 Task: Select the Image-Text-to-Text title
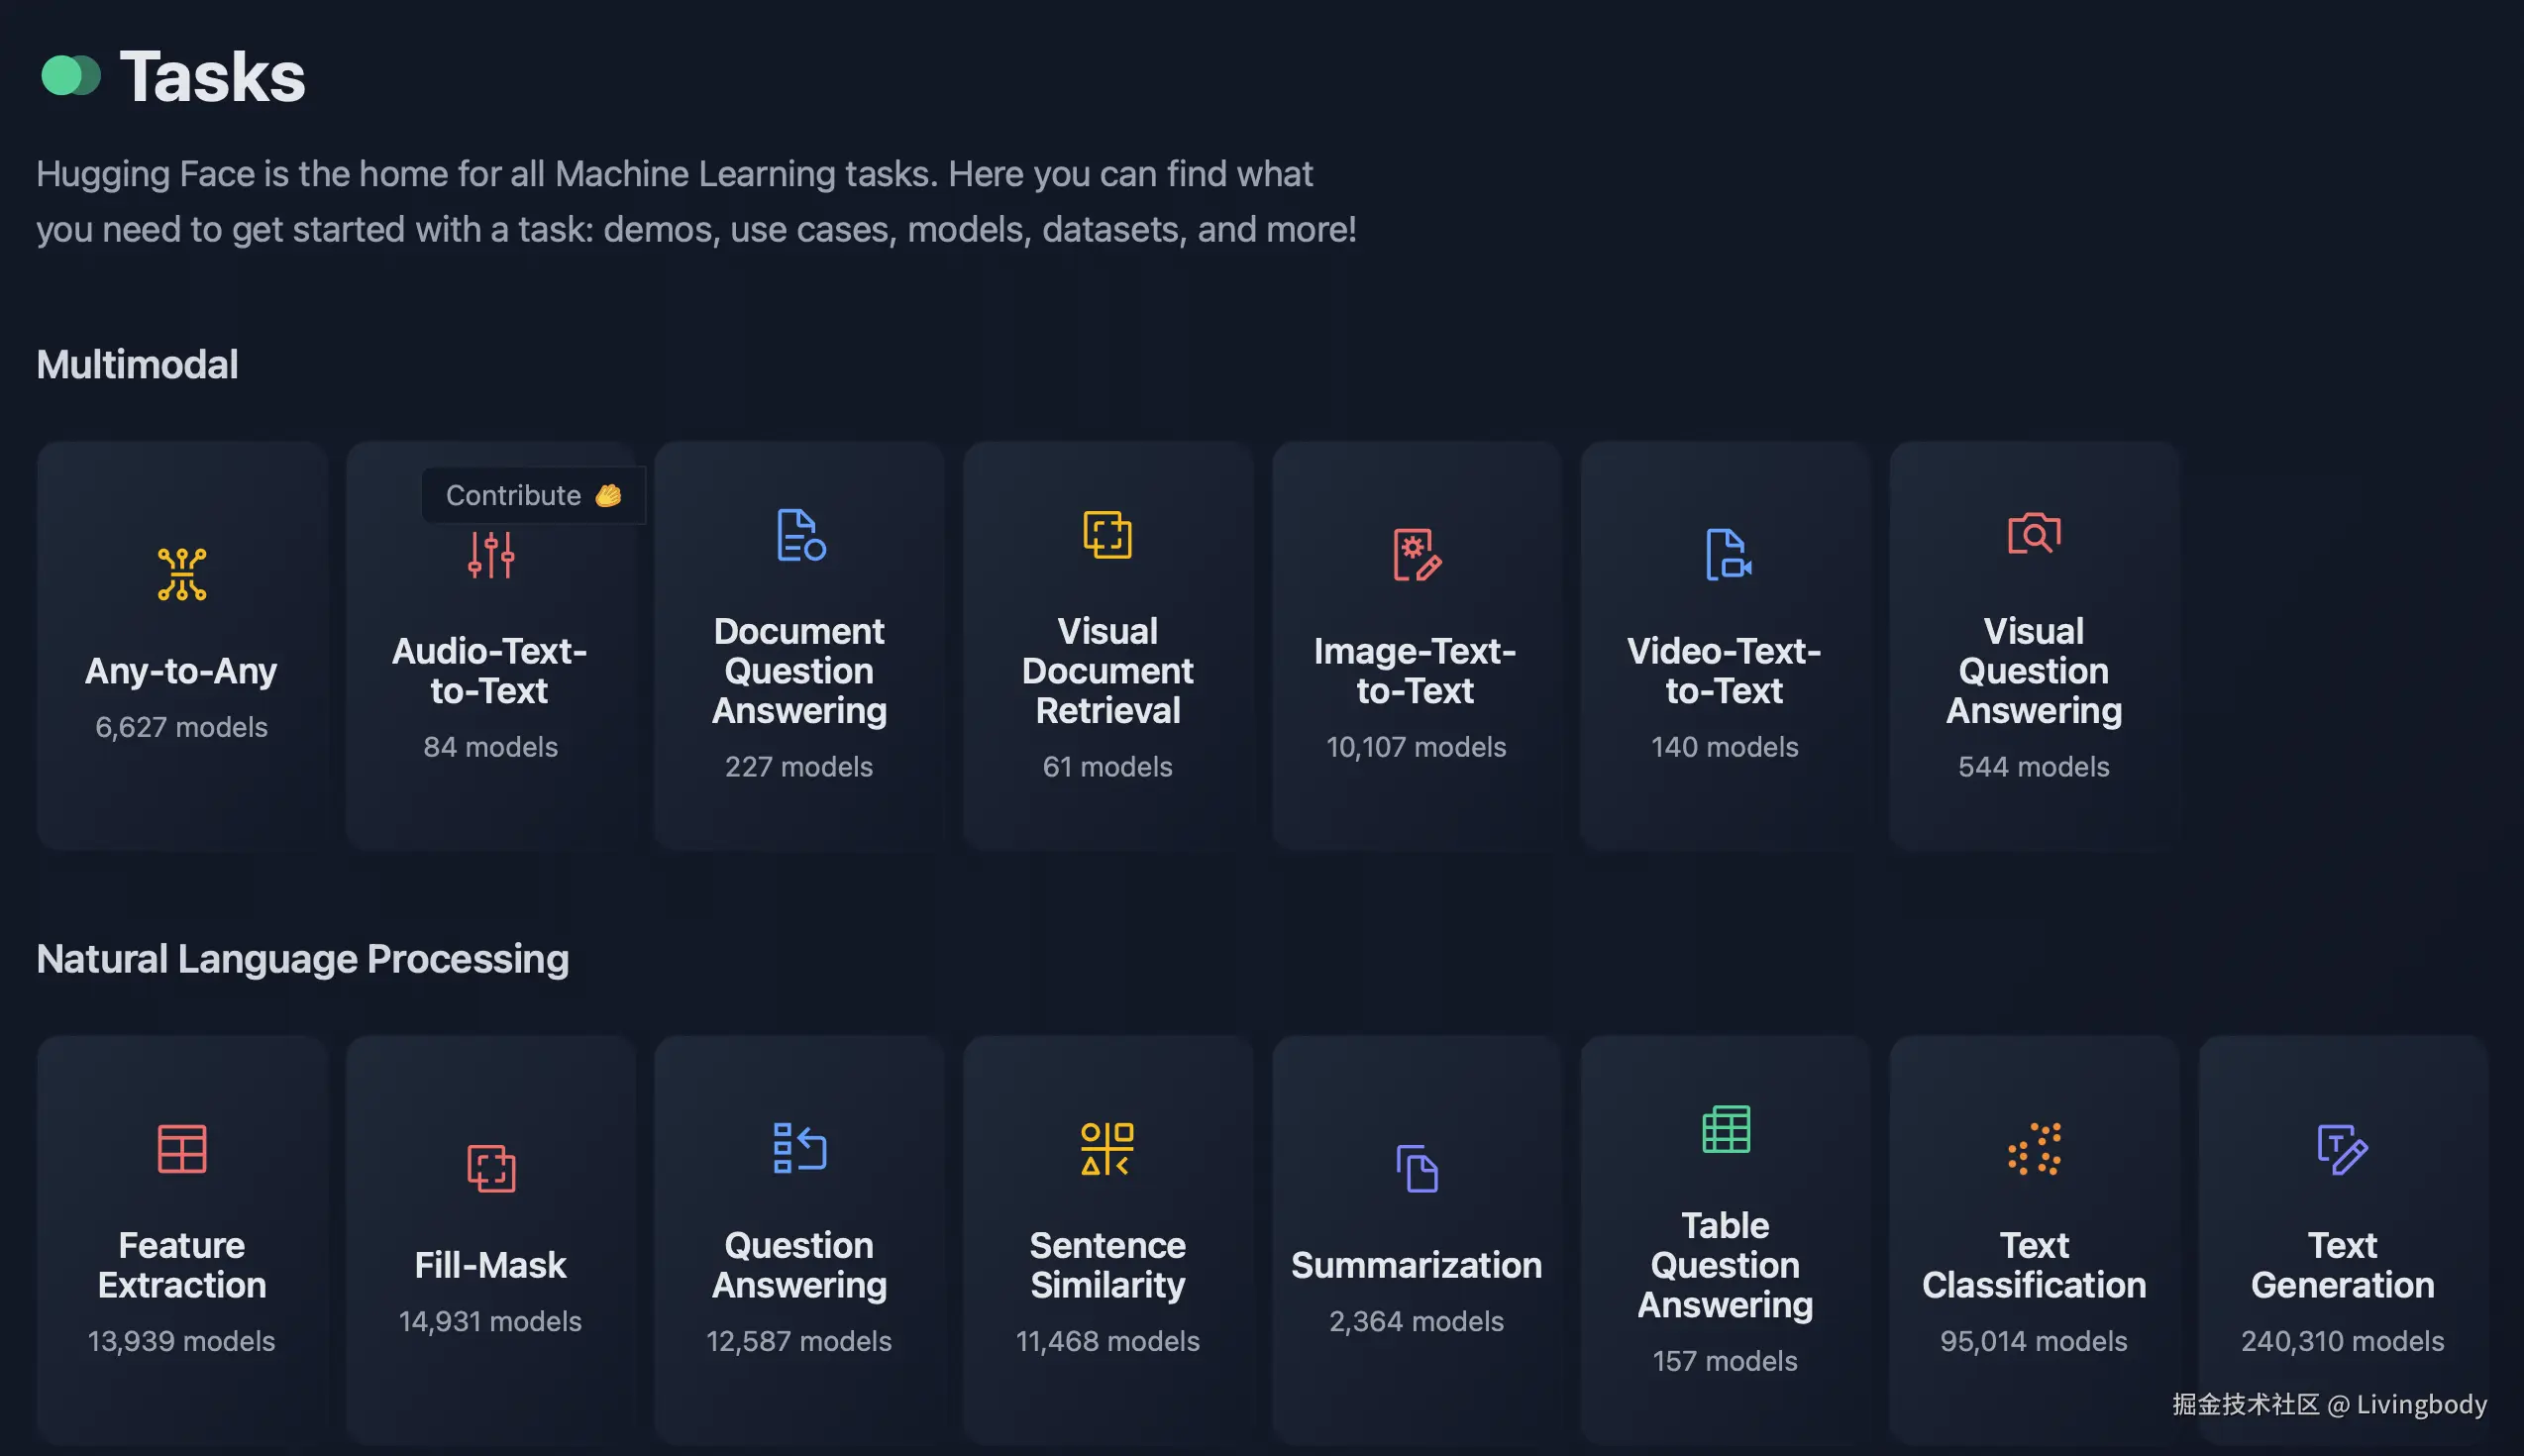click(x=1416, y=671)
